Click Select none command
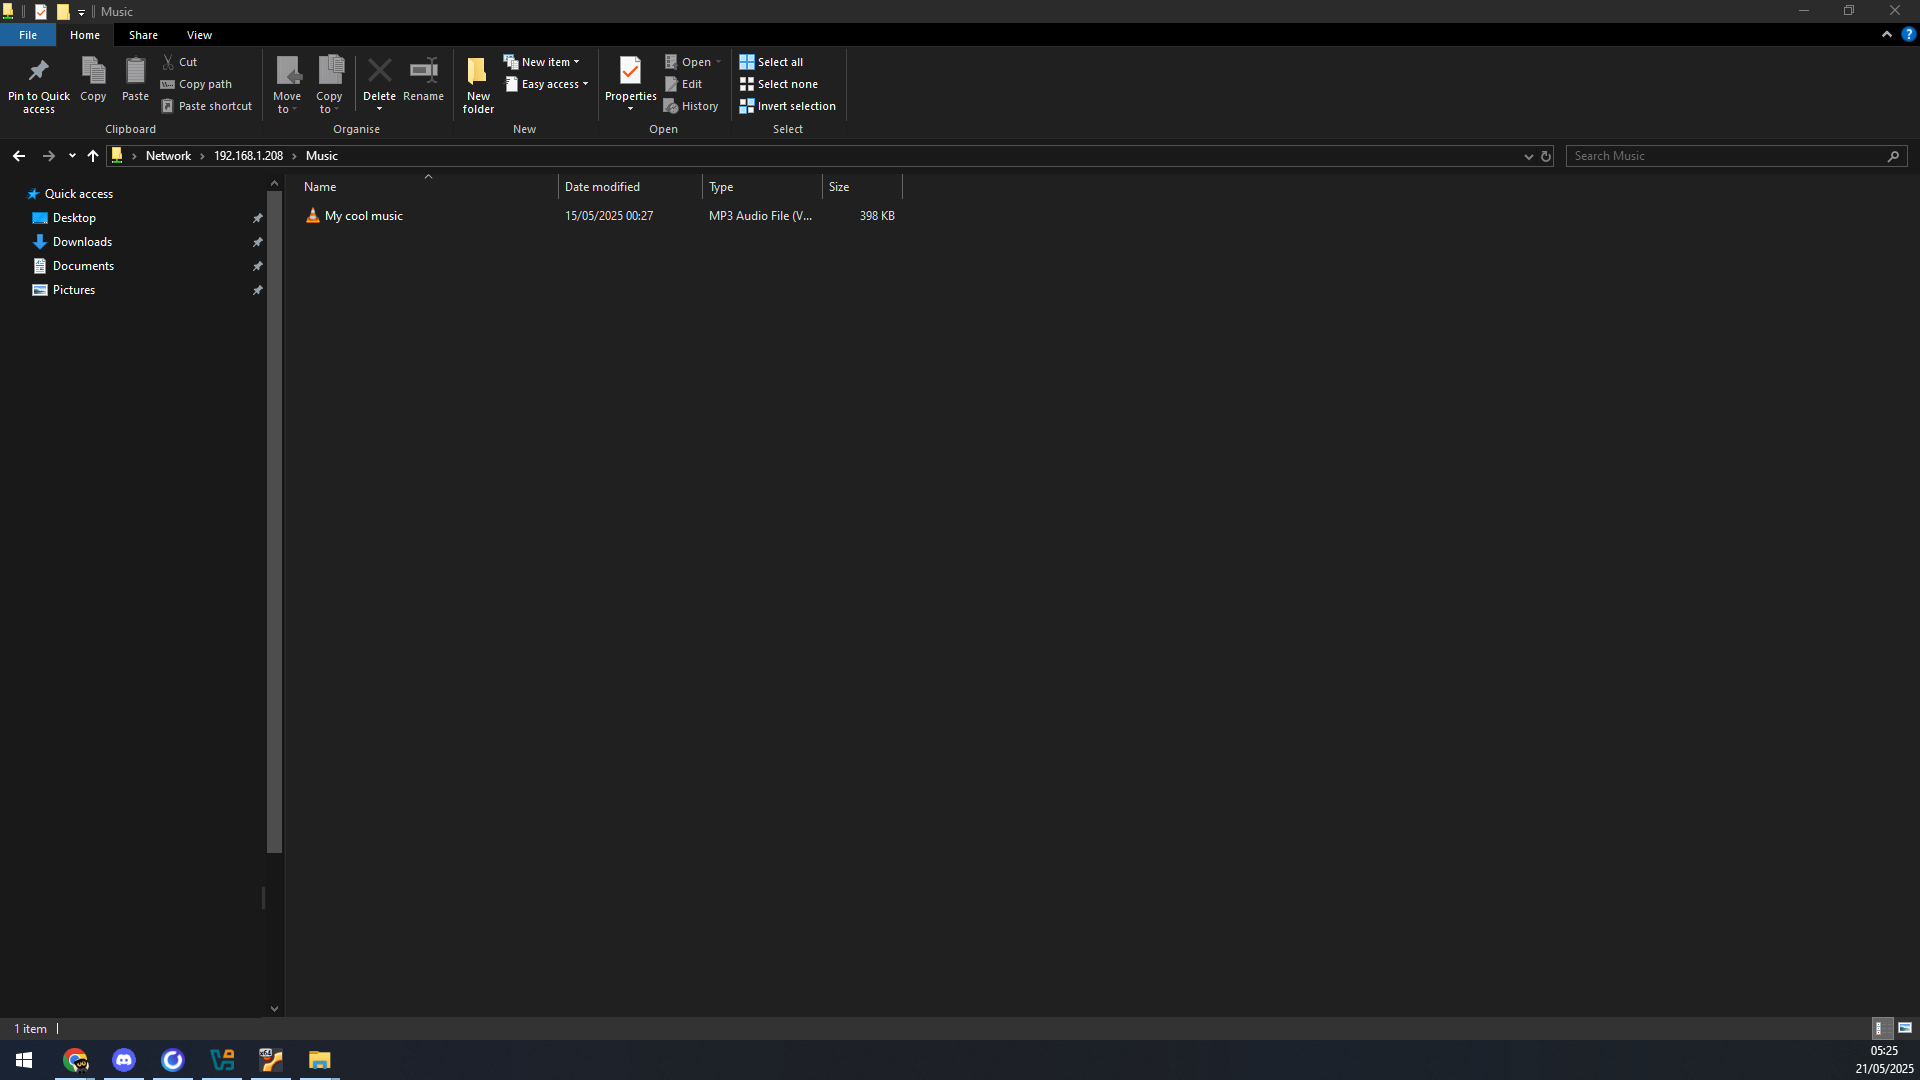 point(779,84)
